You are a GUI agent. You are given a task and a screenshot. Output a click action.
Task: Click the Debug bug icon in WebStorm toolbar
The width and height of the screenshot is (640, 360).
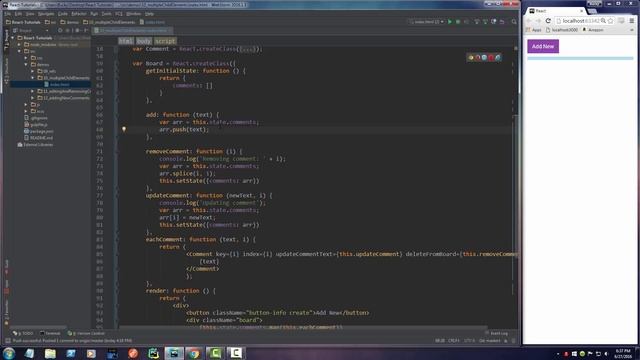[x=458, y=22]
